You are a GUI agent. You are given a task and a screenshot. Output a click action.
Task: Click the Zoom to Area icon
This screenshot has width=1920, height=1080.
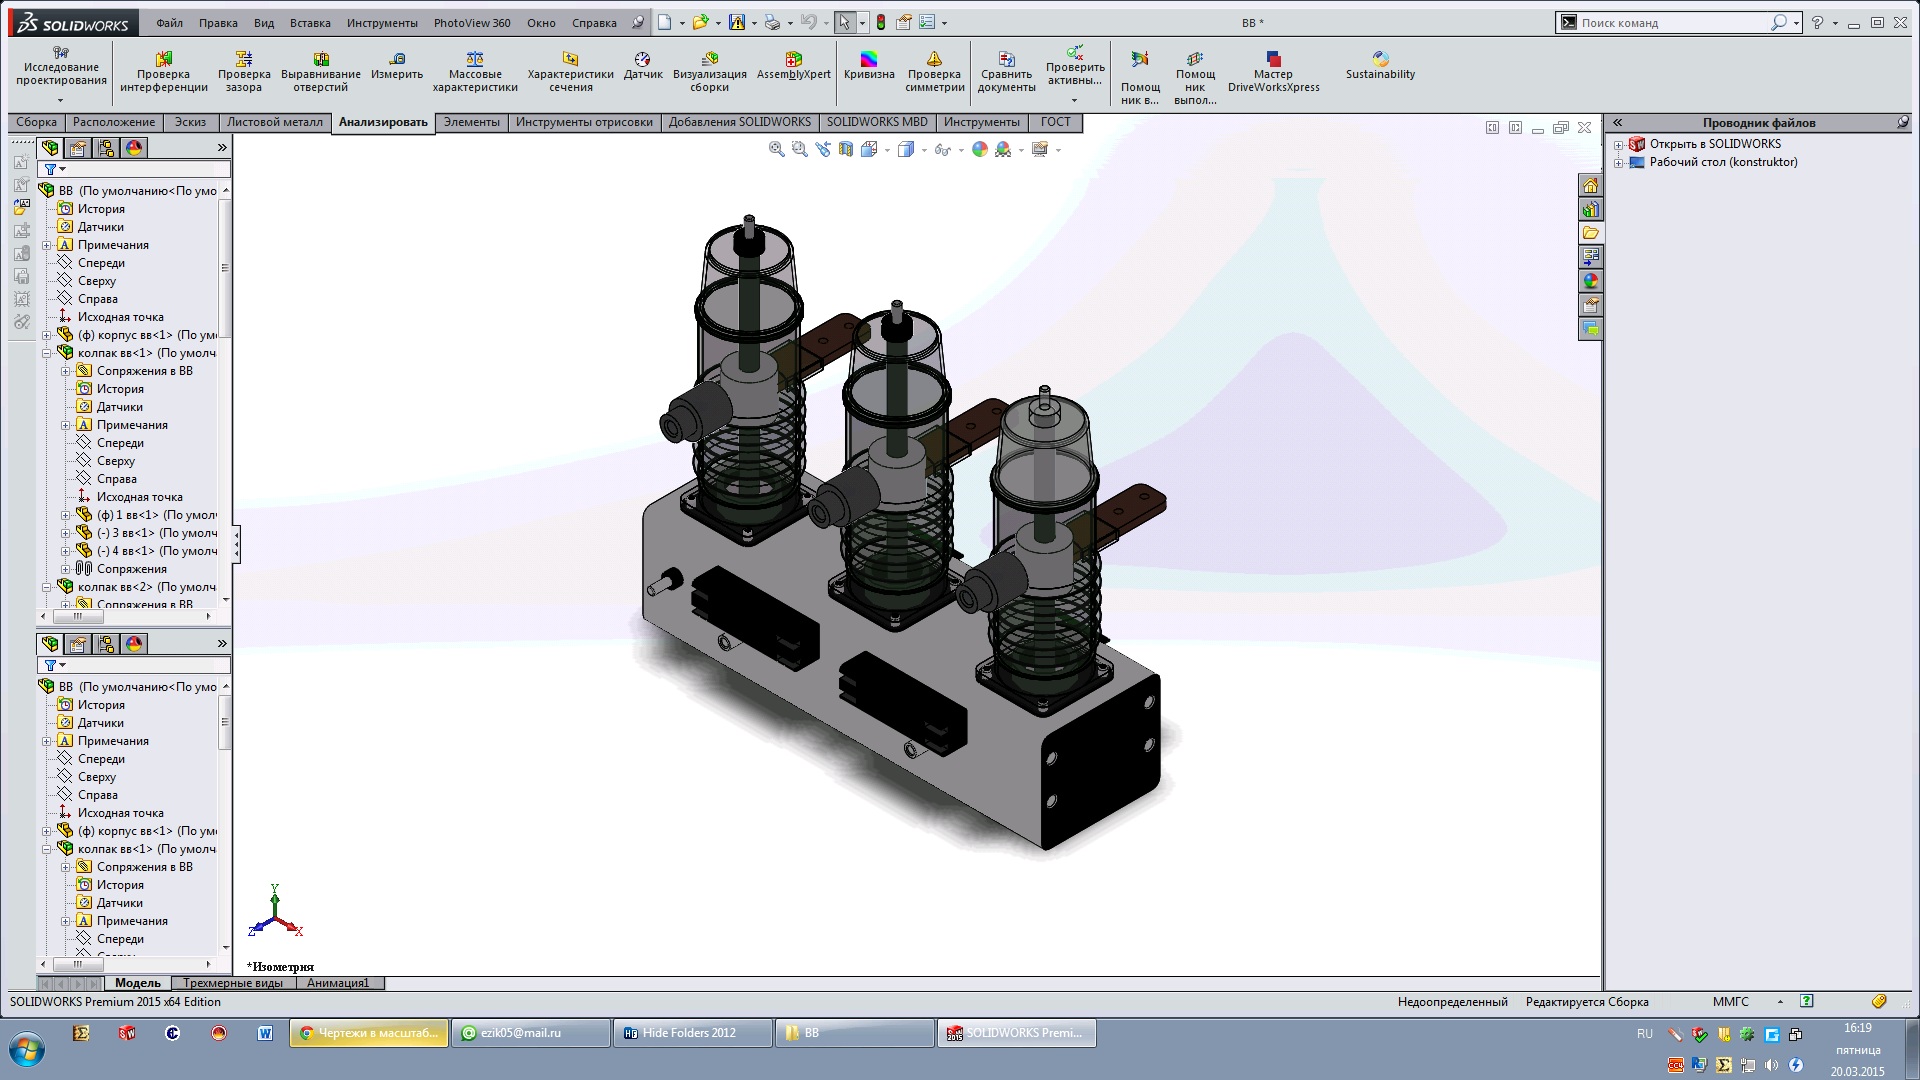(x=799, y=149)
